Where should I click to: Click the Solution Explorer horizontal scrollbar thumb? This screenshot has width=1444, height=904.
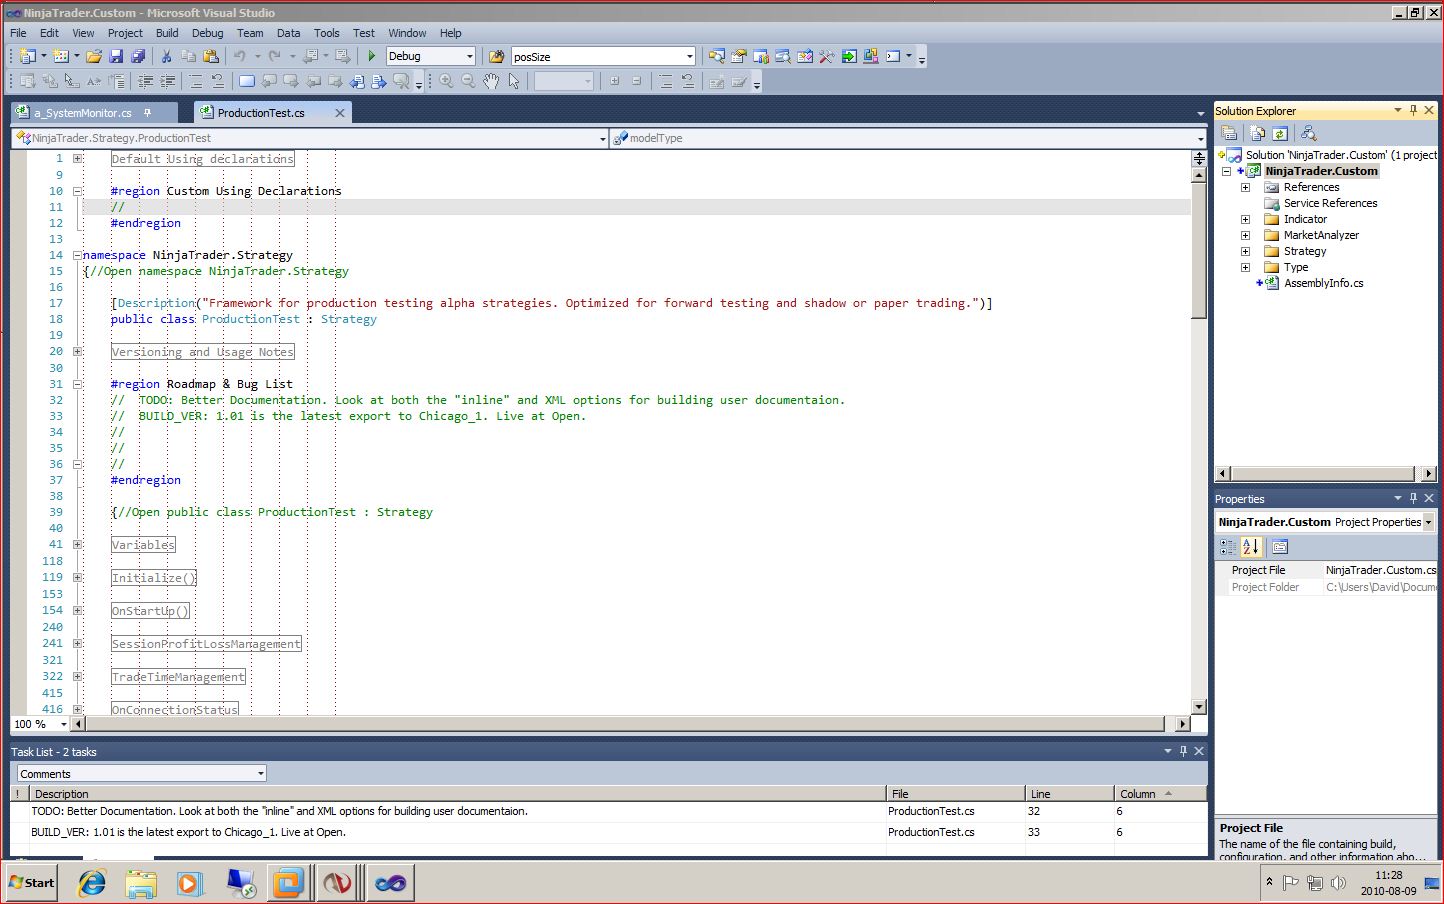[1325, 474]
